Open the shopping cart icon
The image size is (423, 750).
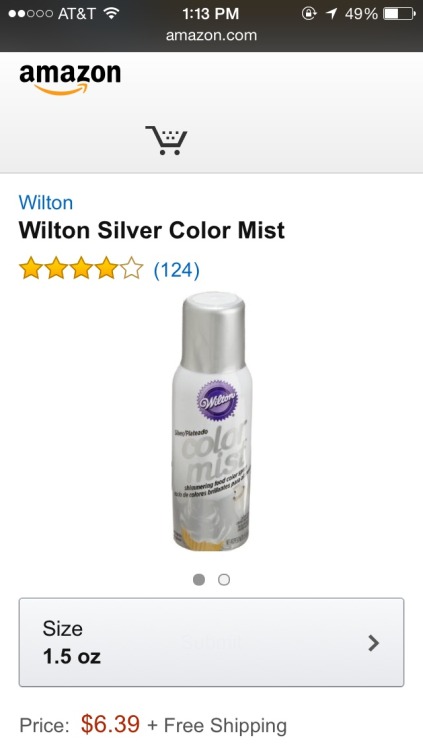point(166,140)
